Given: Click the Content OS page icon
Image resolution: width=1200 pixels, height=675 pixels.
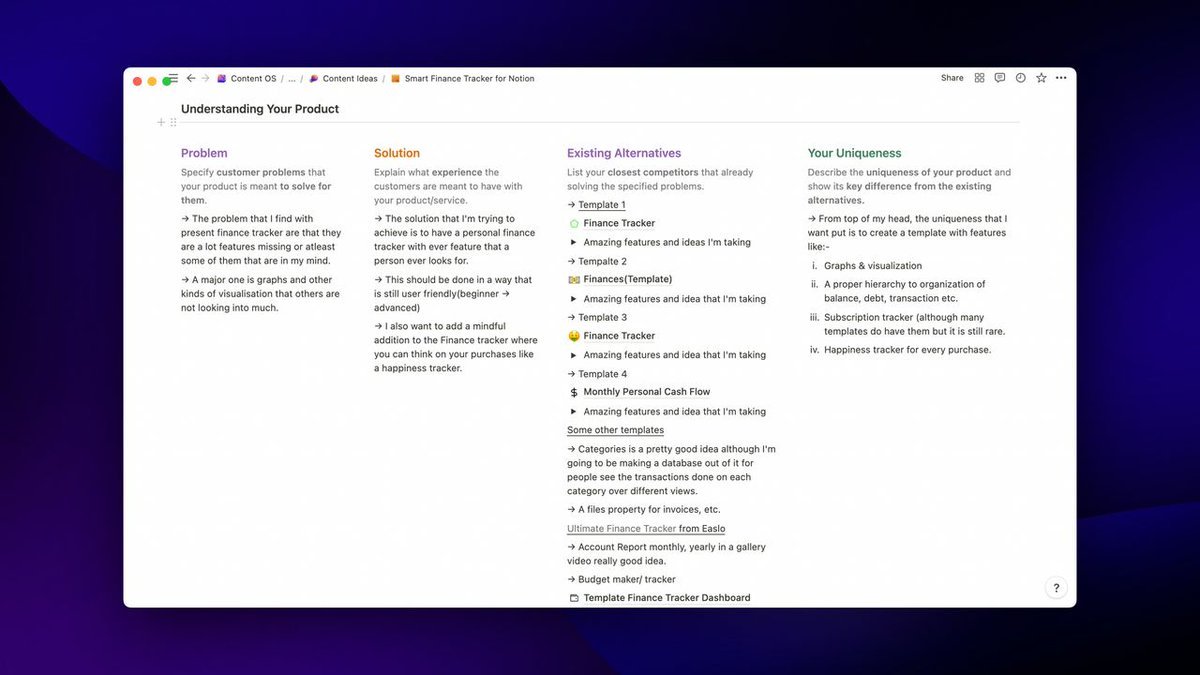Looking at the screenshot, I should pyautogui.click(x=222, y=78).
